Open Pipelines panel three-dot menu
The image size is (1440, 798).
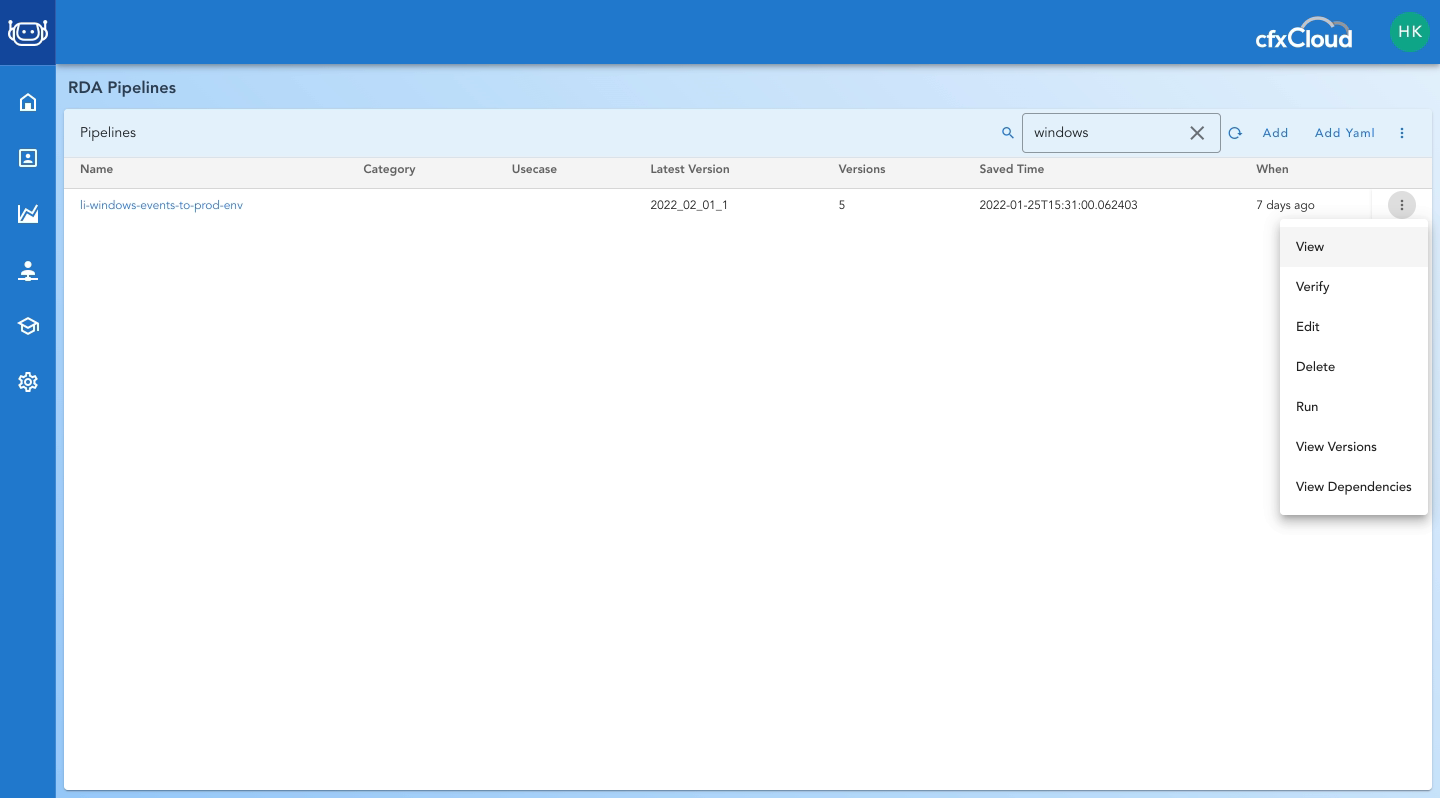pyautogui.click(x=1402, y=133)
